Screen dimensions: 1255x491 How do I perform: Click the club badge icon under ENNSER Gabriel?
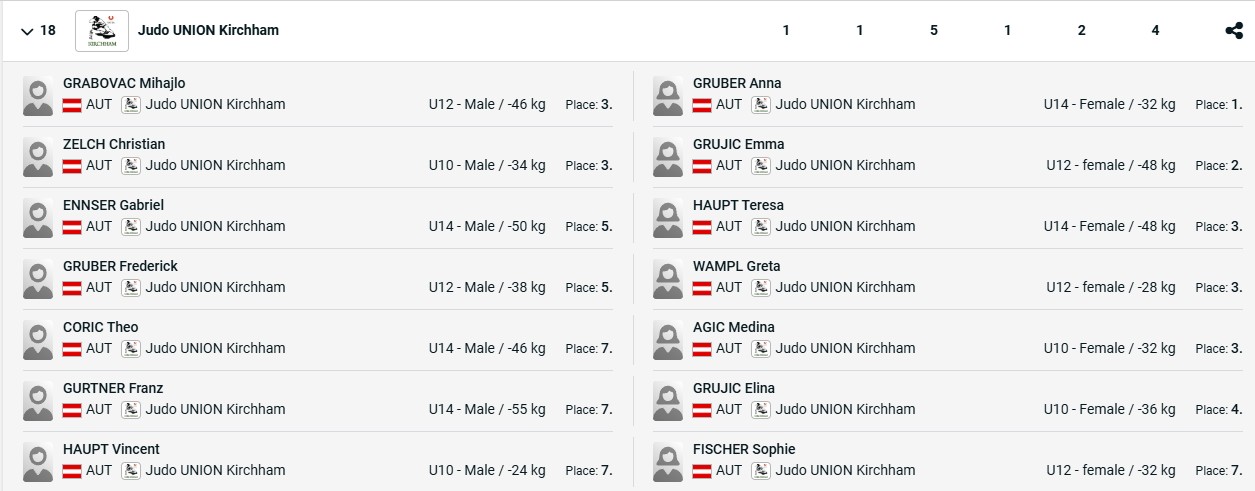[x=131, y=227]
